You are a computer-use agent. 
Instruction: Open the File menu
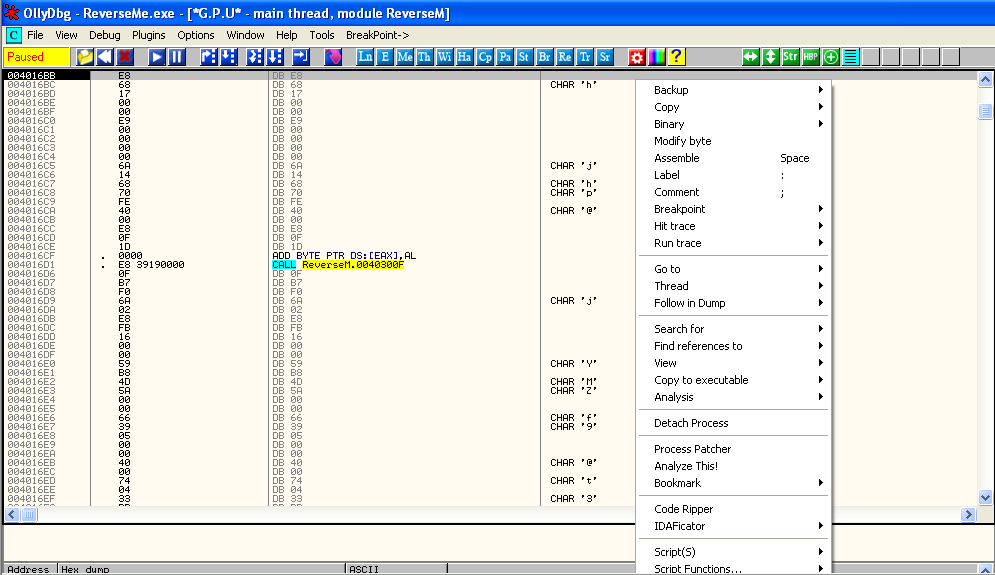(x=36, y=36)
